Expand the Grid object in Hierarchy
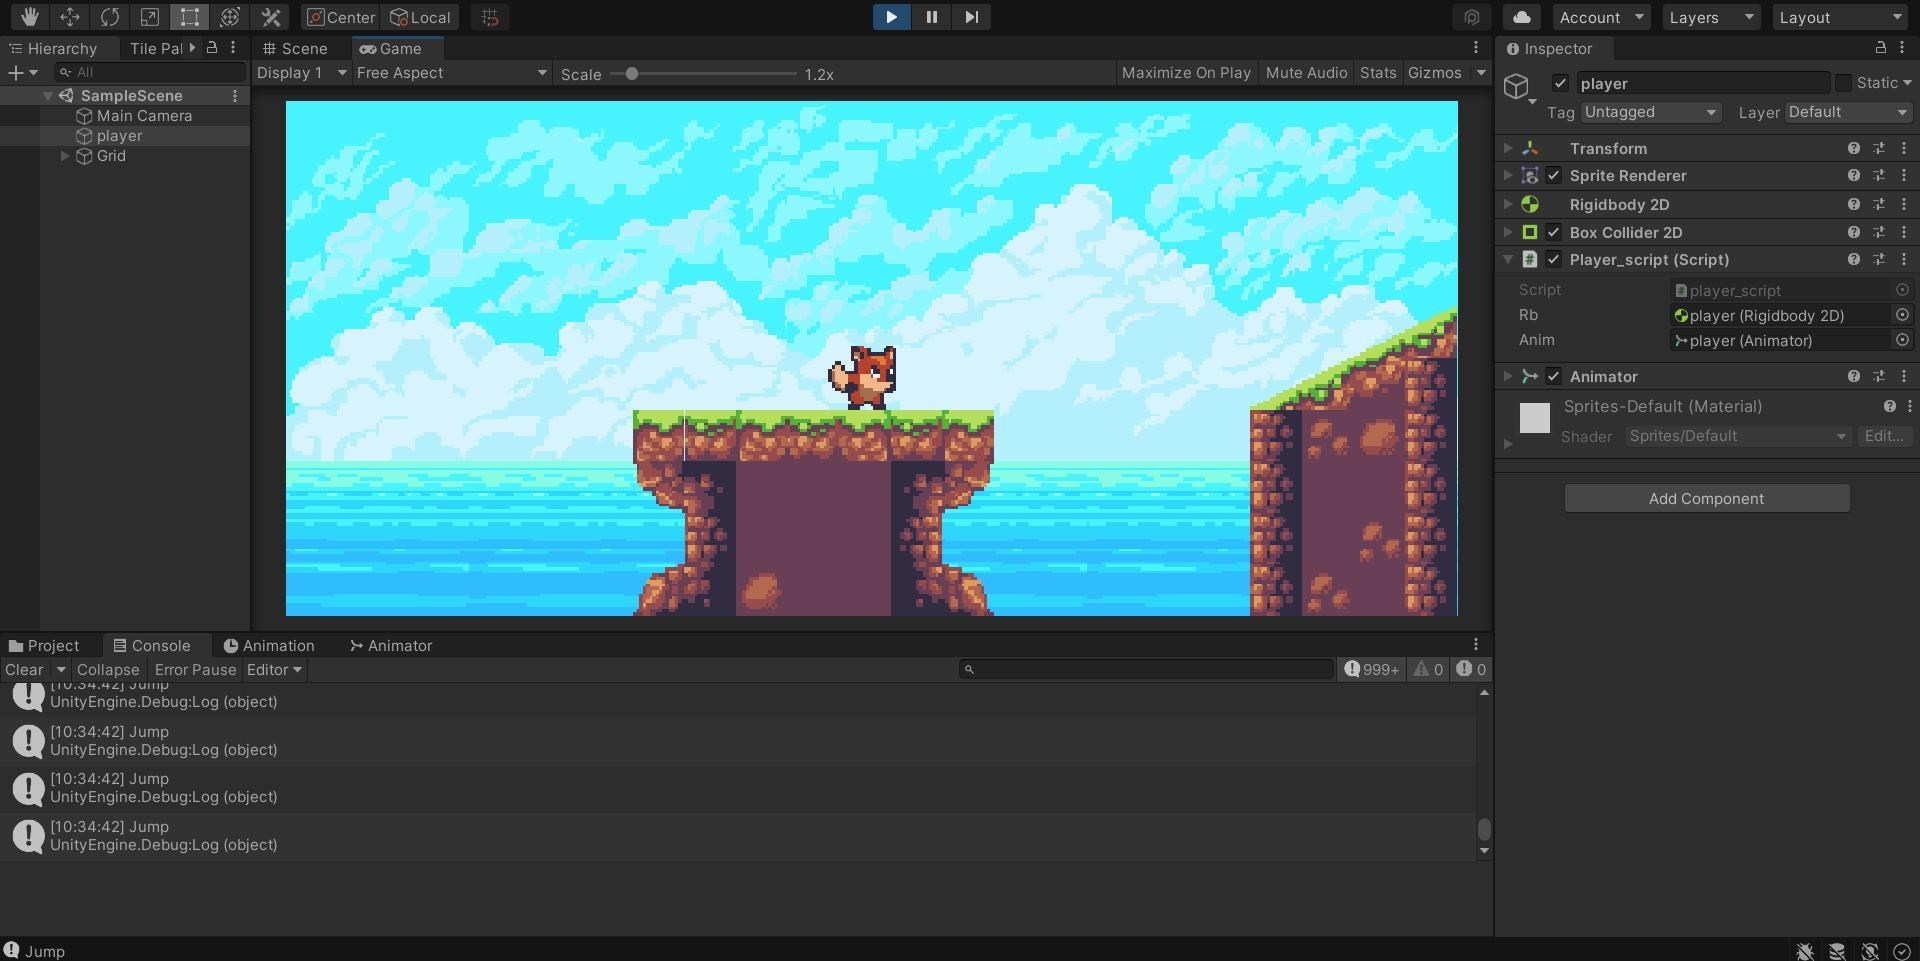Image resolution: width=1920 pixels, height=961 pixels. click(x=66, y=156)
